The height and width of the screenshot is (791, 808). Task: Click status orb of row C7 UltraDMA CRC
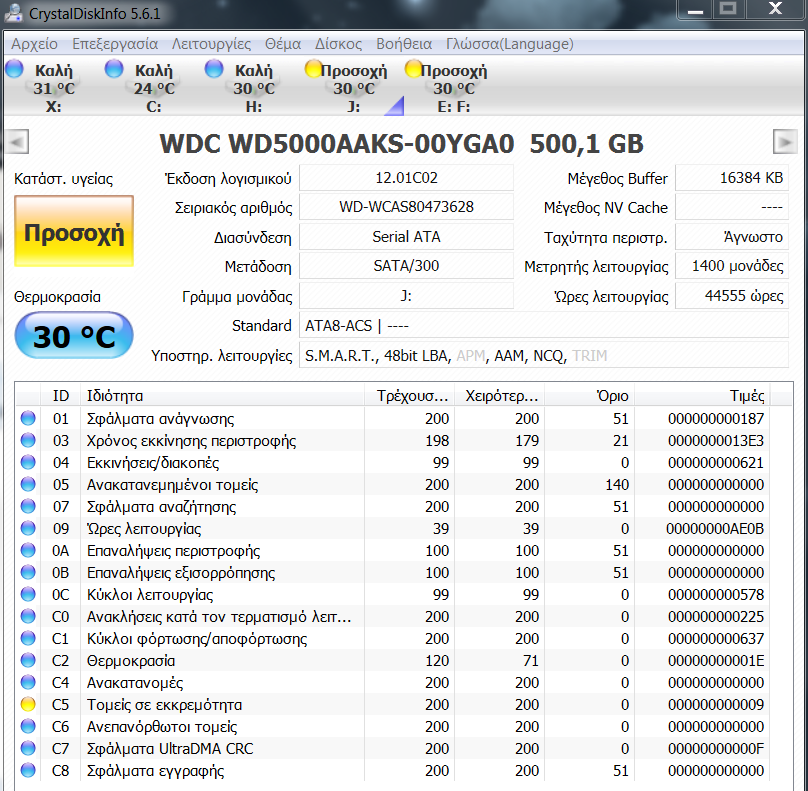click(28, 748)
